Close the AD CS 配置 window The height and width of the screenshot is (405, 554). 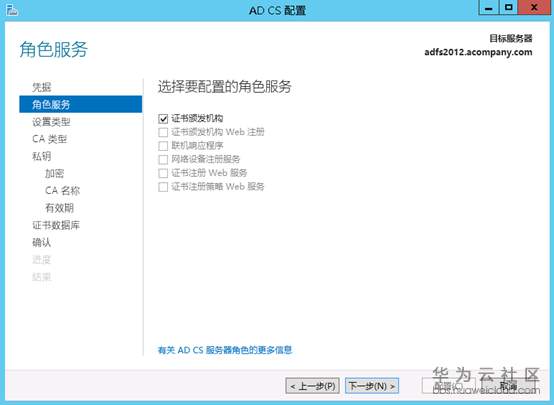coord(534,7)
